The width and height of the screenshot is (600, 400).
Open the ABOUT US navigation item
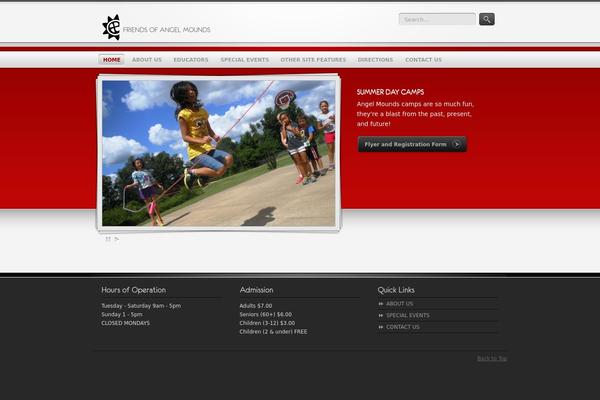pos(147,60)
